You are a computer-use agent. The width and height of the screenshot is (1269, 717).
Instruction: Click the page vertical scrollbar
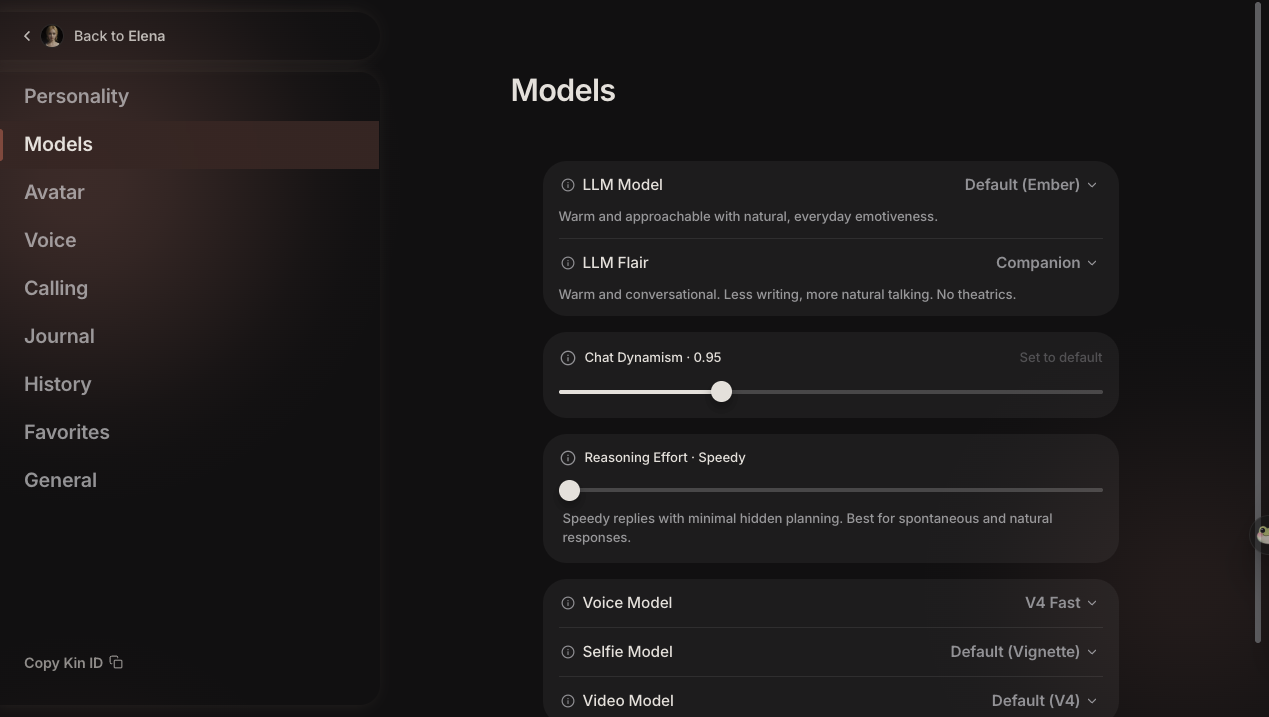point(1258,322)
